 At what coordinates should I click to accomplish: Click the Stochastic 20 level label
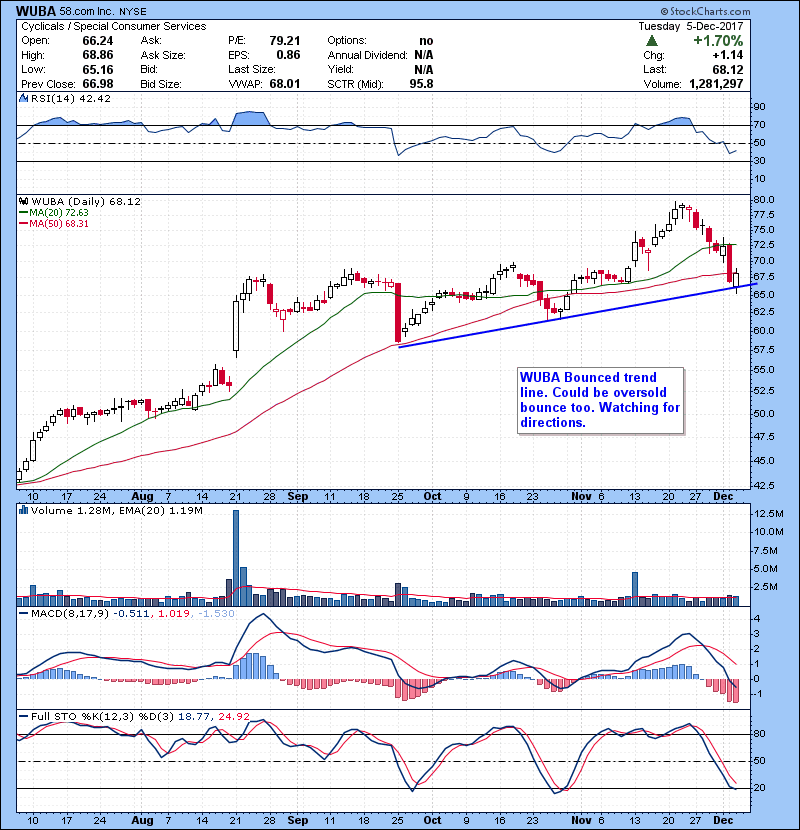pyautogui.click(x=759, y=788)
